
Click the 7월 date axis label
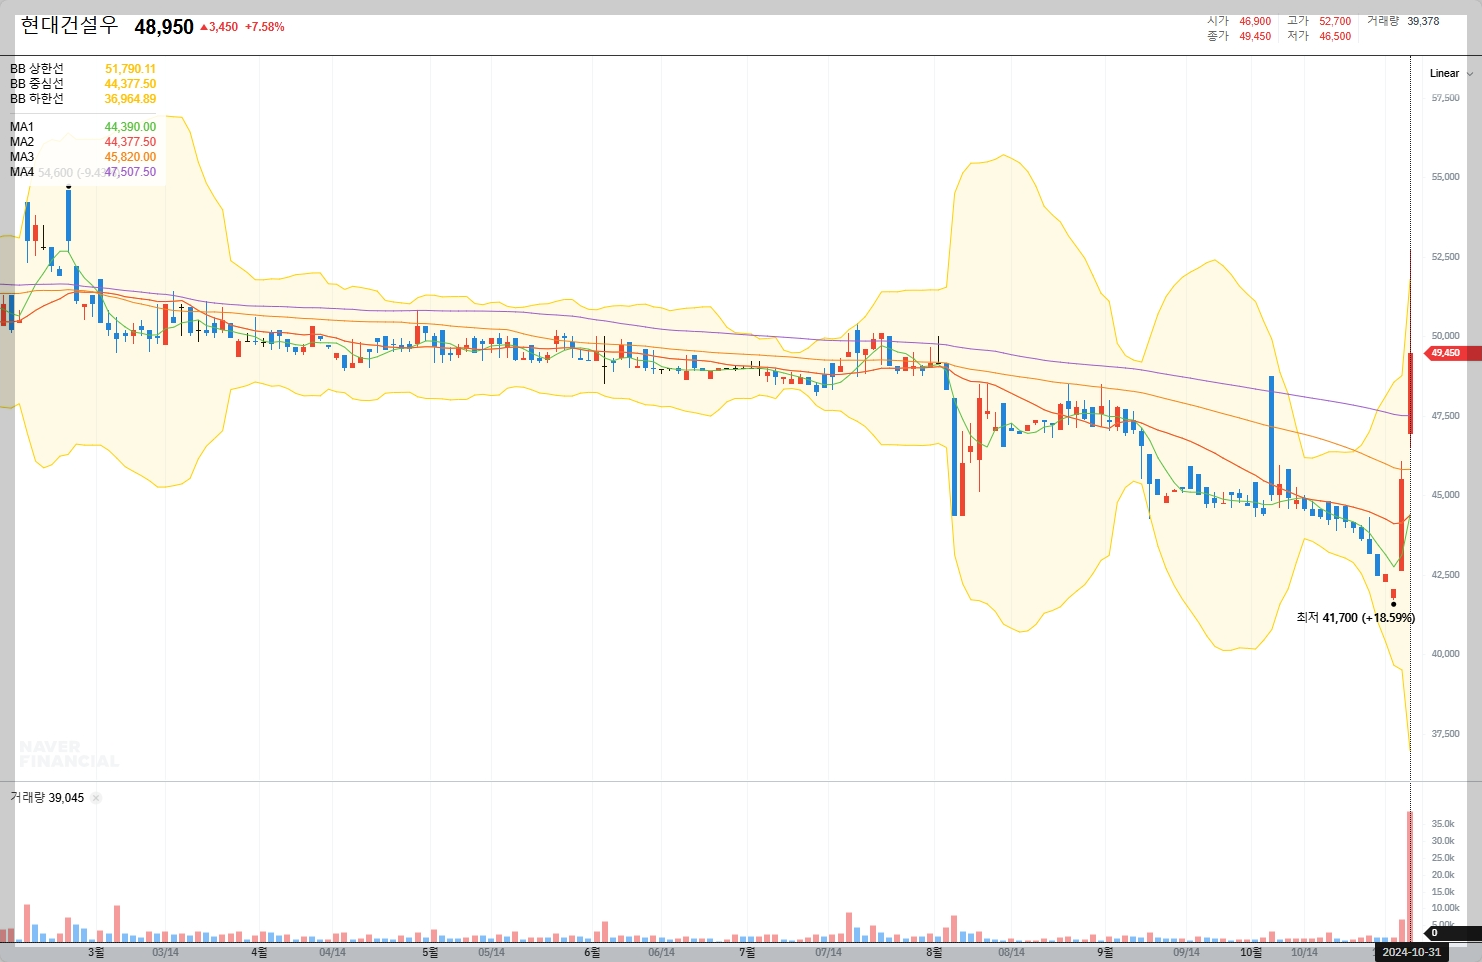[x=747, y=952]
